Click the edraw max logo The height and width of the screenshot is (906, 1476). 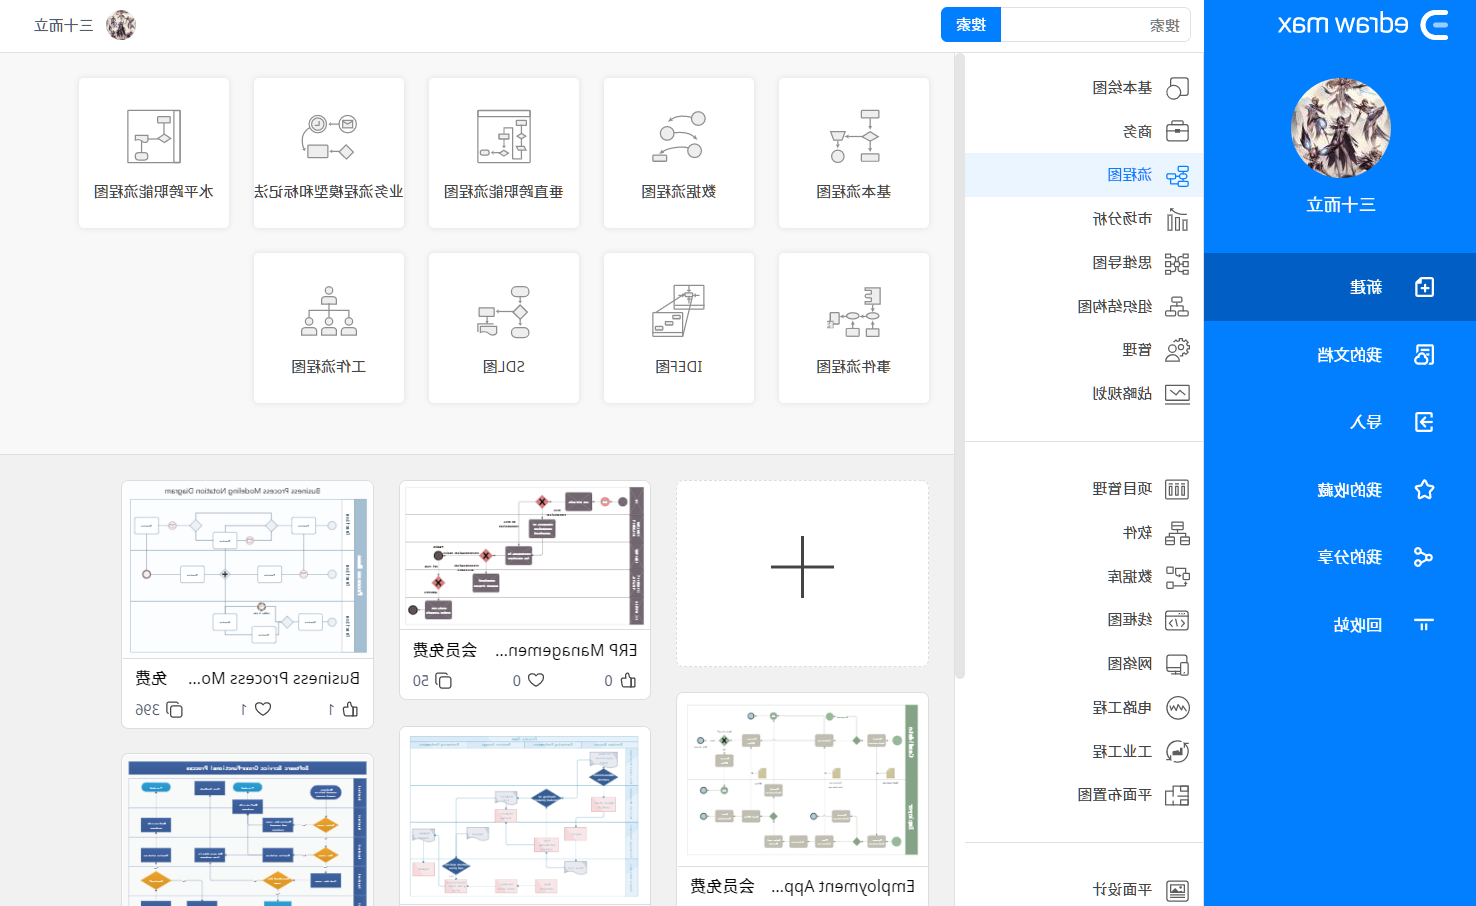click(1363, 24)
